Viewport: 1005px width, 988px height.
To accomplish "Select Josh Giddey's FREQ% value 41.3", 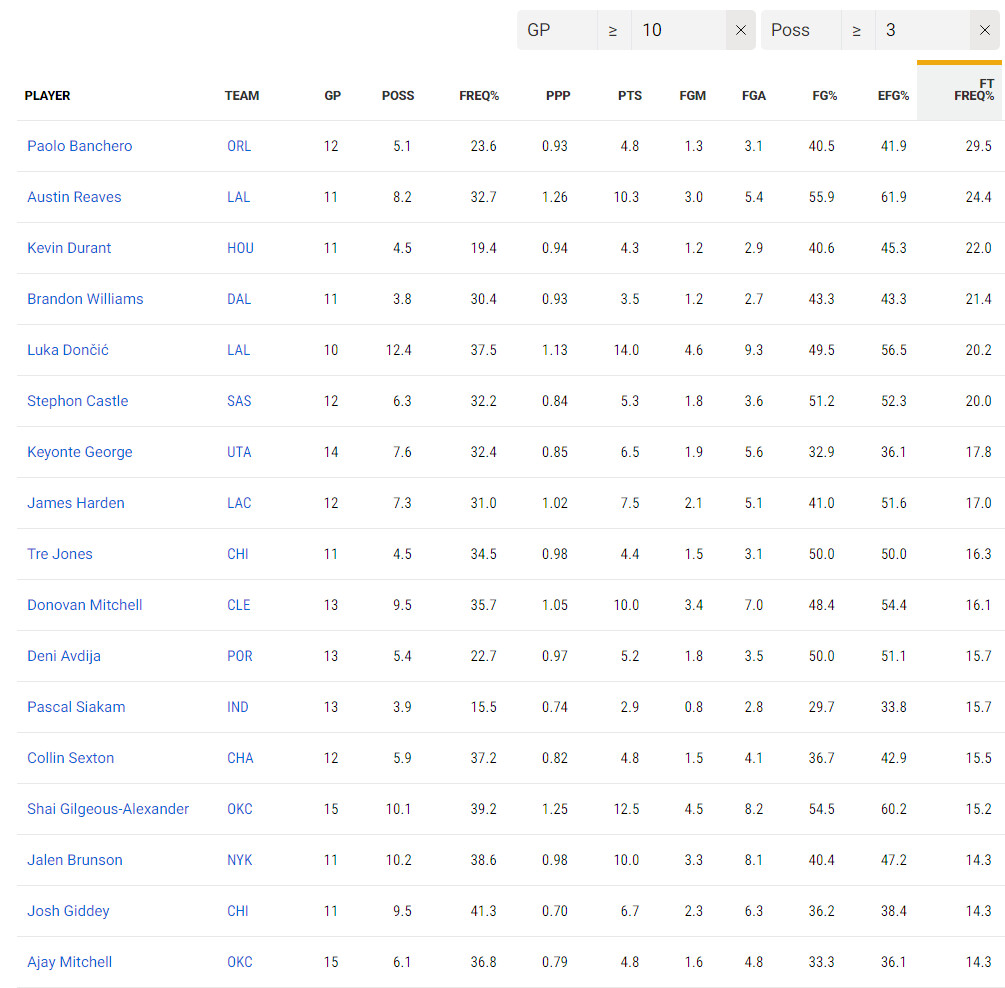I will 483,911.
